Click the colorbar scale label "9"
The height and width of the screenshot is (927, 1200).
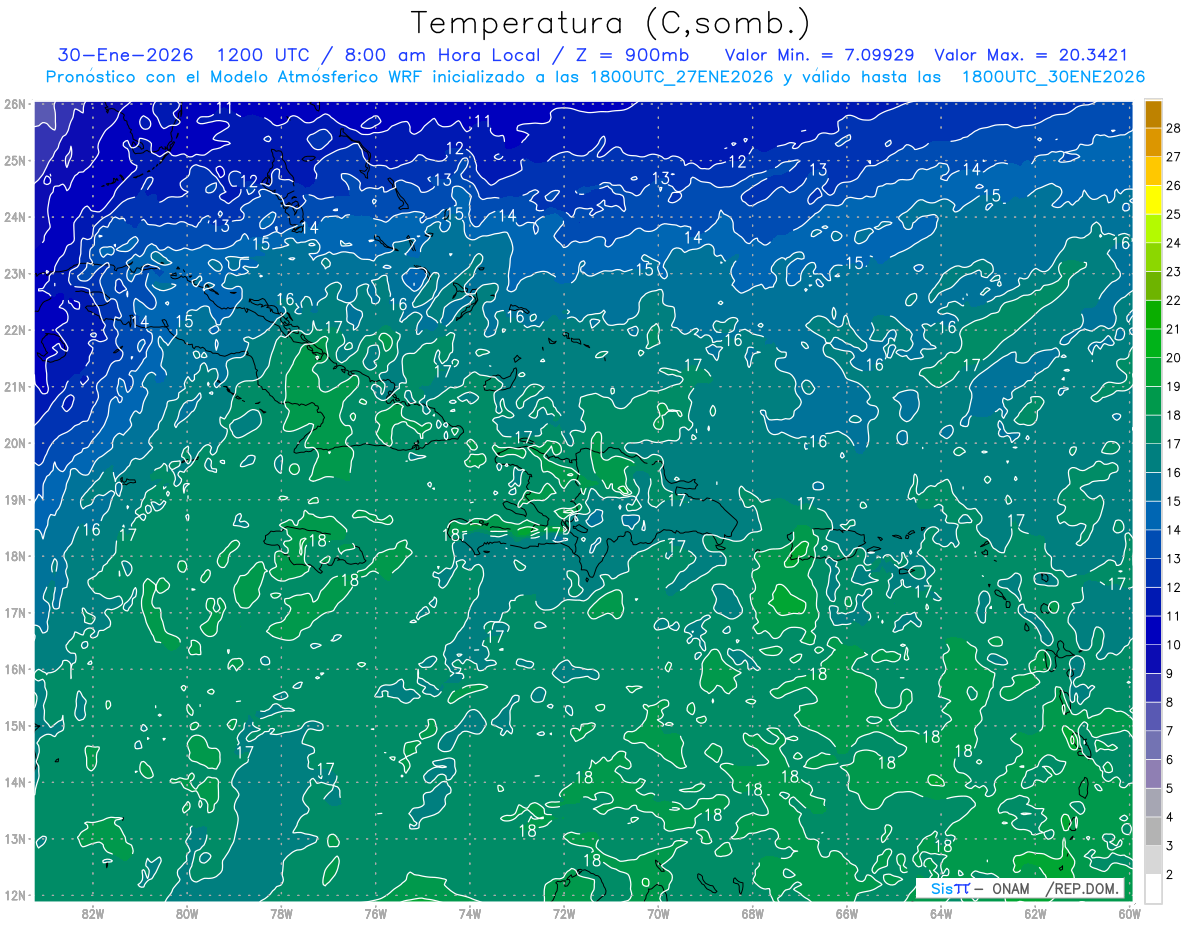tap(1170, 674)
